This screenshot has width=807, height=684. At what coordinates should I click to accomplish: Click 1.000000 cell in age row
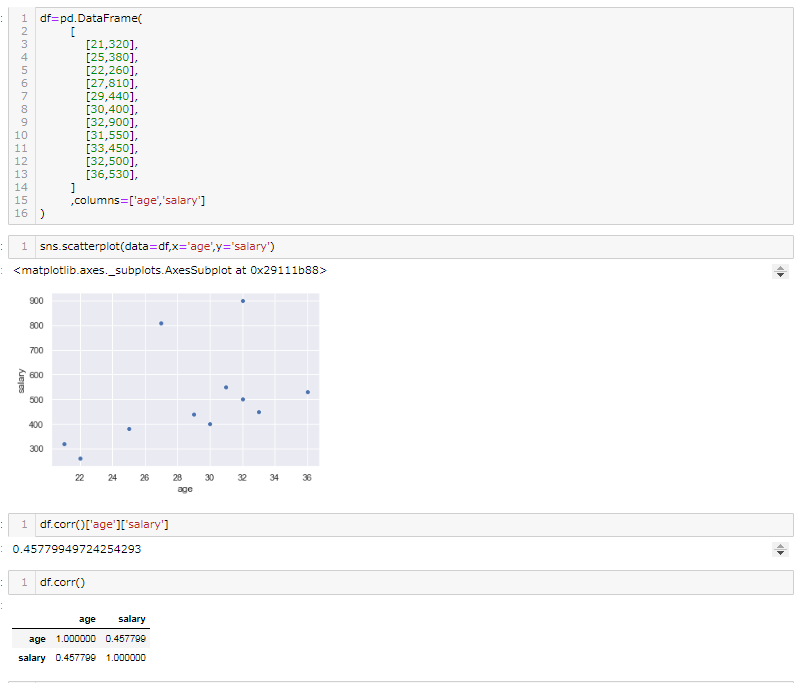tap(76, 639)
